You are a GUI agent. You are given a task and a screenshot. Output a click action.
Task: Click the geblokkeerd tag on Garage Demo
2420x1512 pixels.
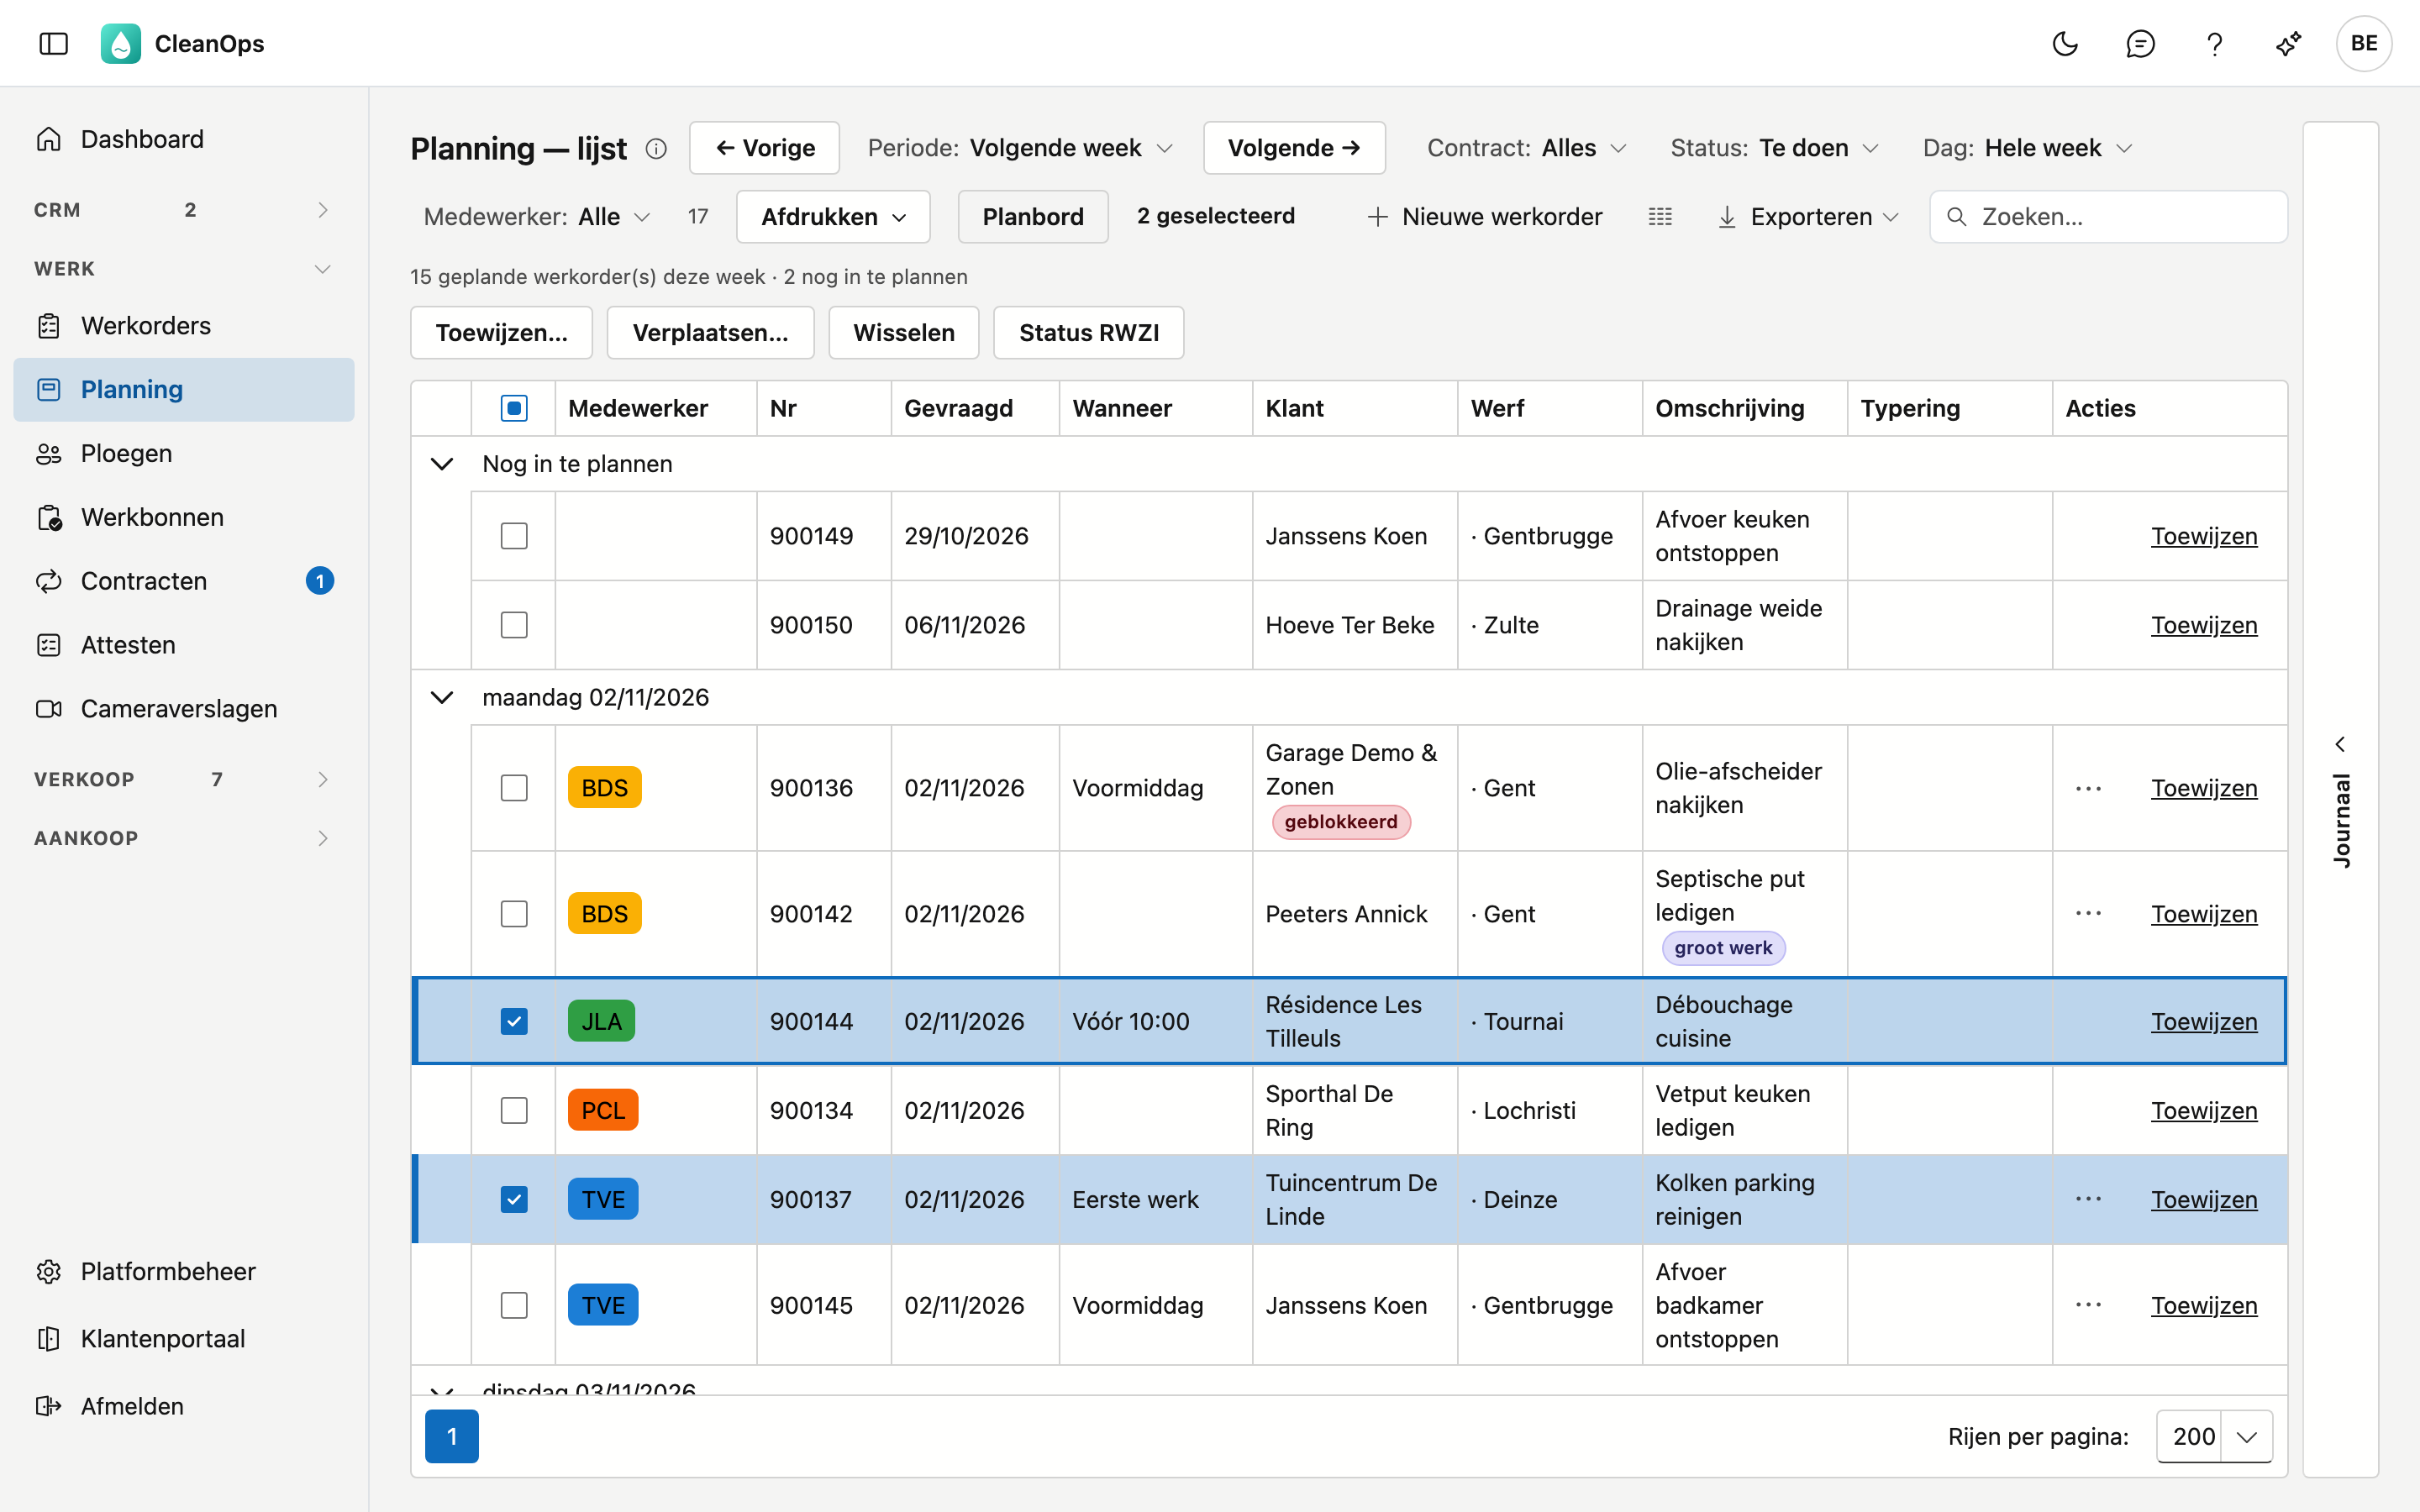pyautogui.click(x=1341, y=822)
